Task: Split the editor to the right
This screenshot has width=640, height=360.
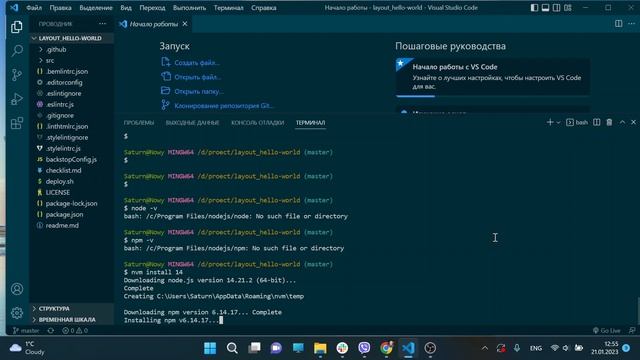Action: pyautogui.click(x=618, y=24)
